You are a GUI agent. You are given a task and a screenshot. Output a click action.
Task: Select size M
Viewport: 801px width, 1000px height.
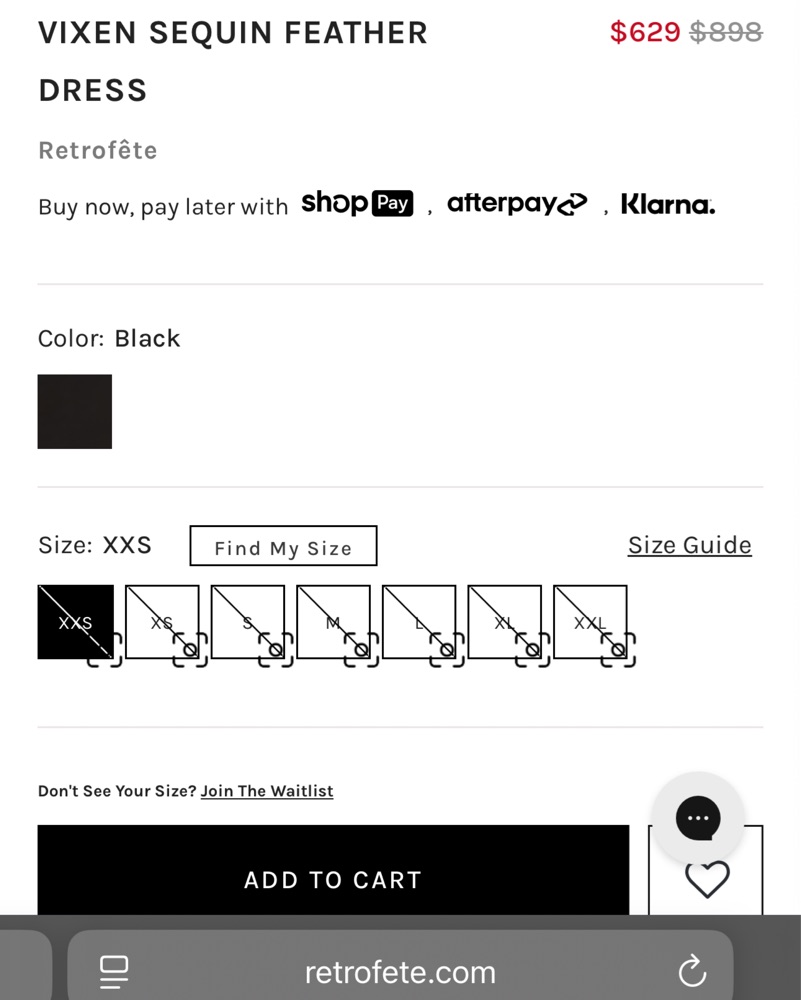[333, 622]
